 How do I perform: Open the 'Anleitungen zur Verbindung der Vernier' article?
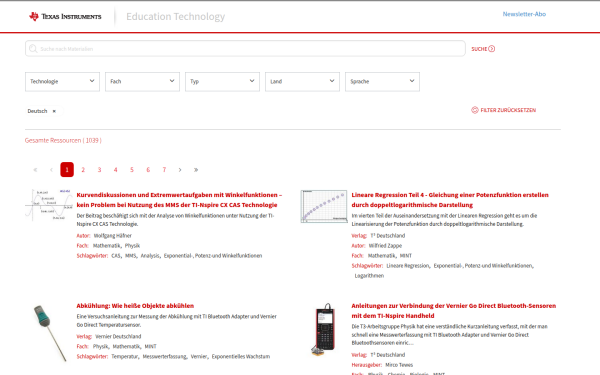pyautogui.click(x=454, y=311)
